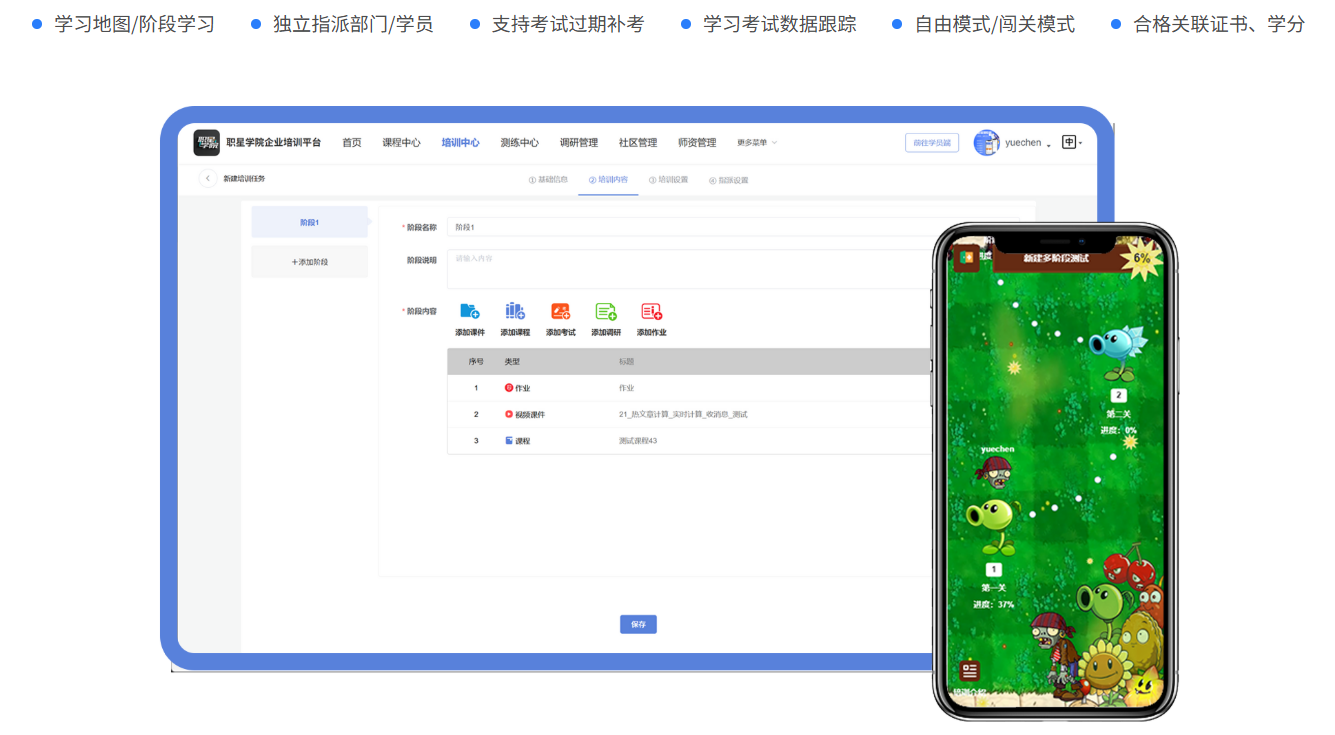Tap the 第一关 label on phone
This screenshot has height=735, width=1335.
point(994,588)
